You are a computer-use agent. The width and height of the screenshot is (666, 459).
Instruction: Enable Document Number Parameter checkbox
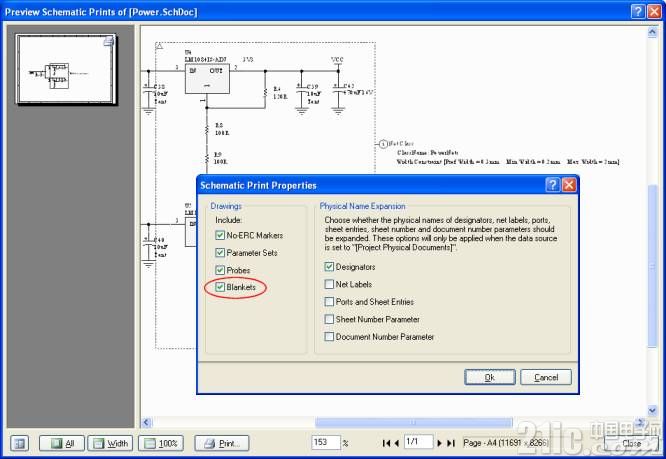point(329,336)
